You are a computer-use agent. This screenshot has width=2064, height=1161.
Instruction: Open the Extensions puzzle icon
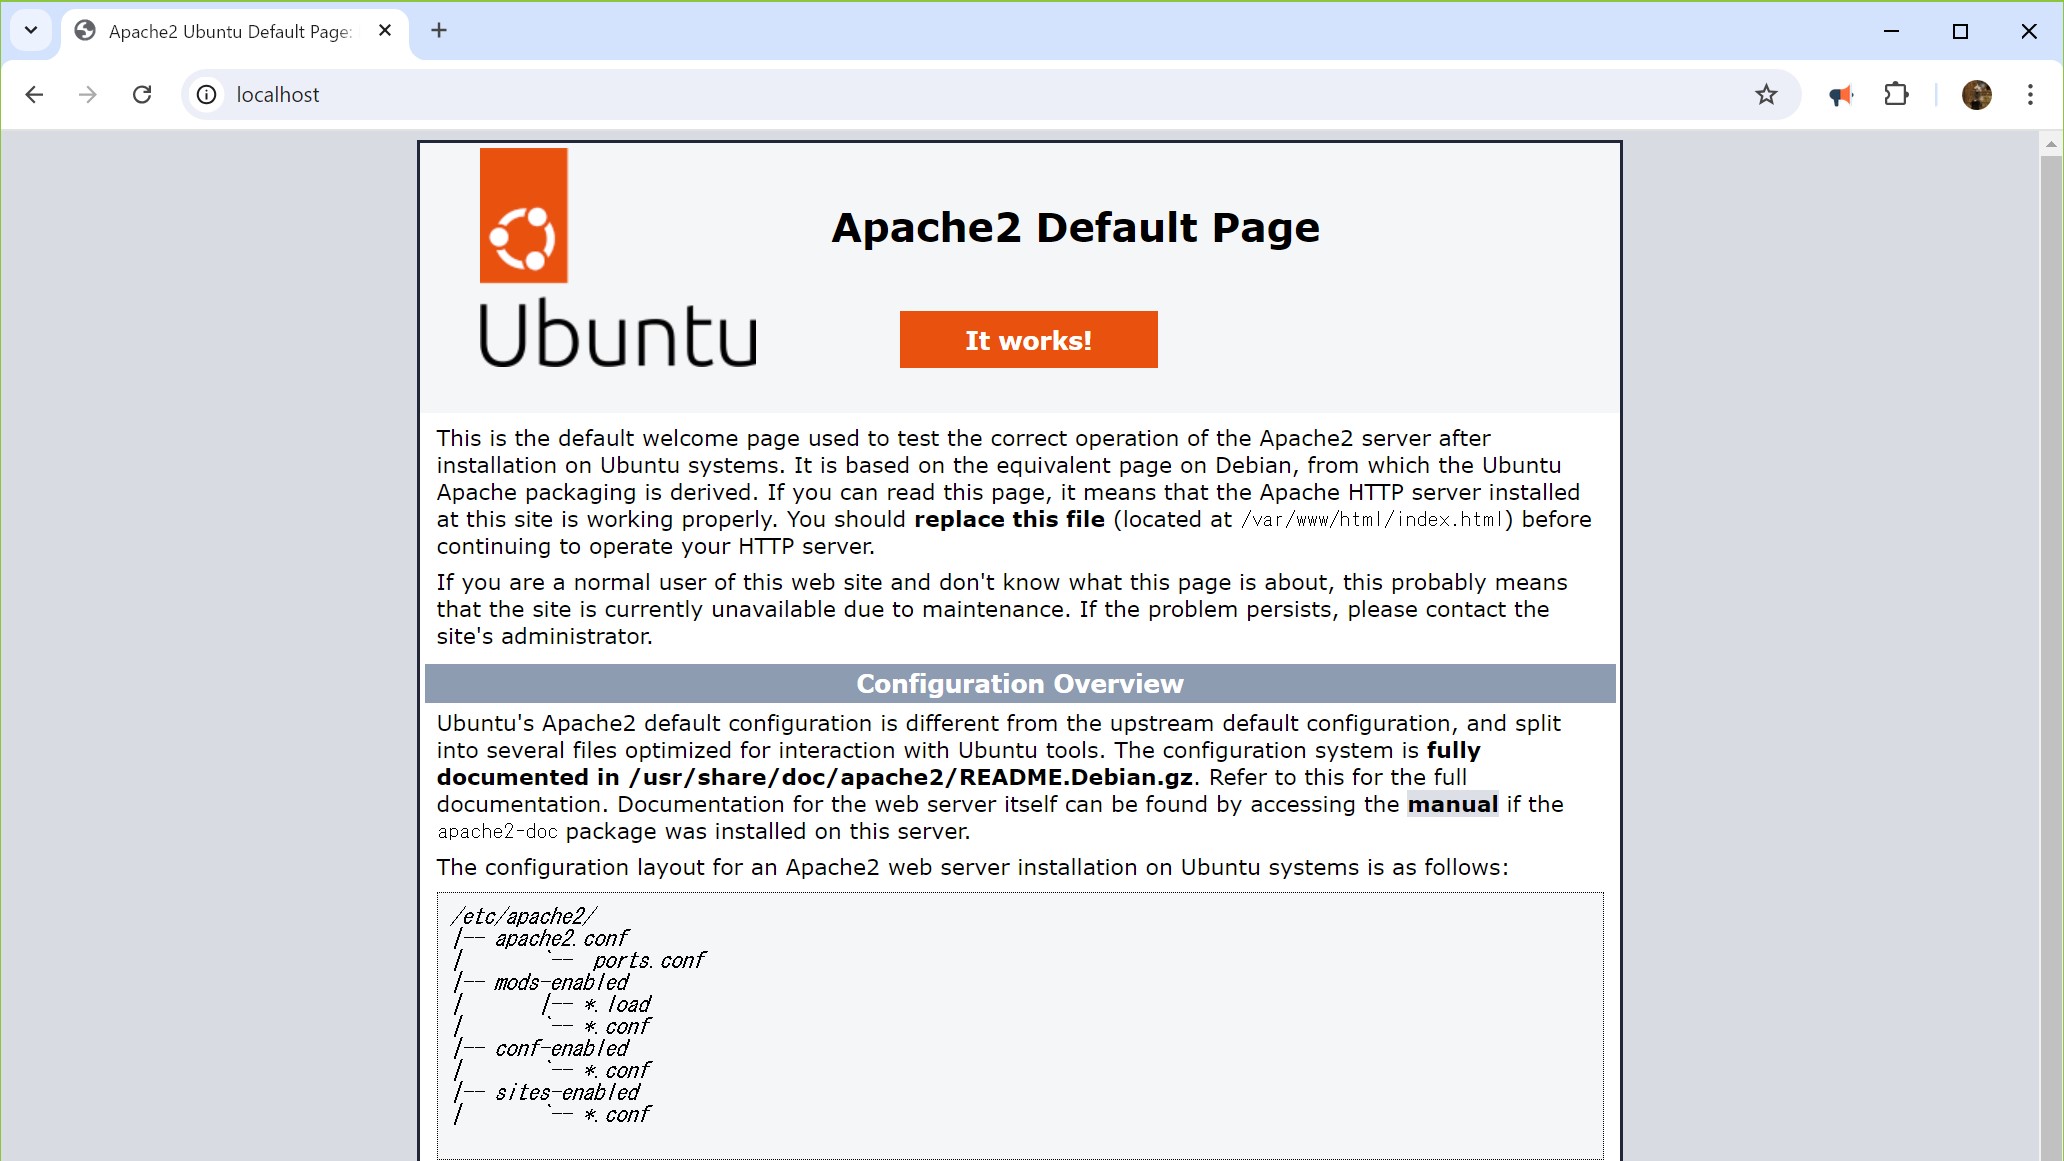(x=1896, y=94)
